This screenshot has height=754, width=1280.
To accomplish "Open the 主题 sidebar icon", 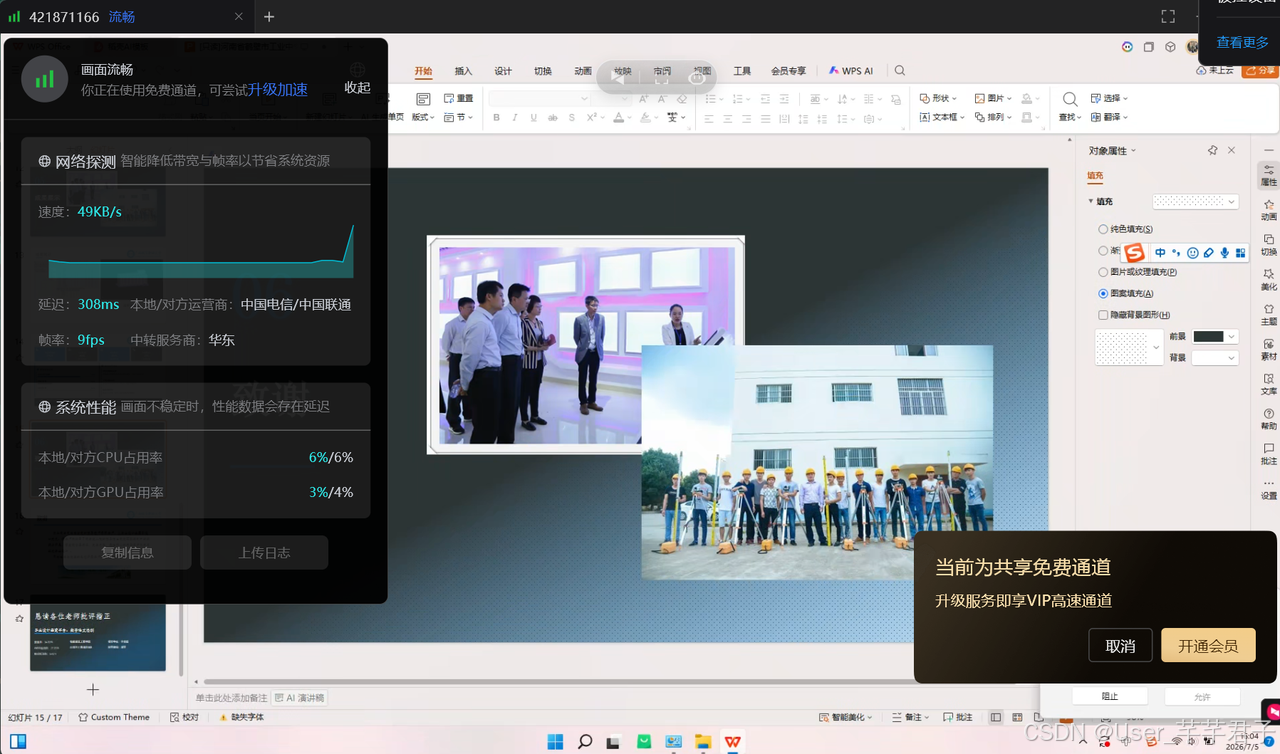I will (x=1269, y=314).
